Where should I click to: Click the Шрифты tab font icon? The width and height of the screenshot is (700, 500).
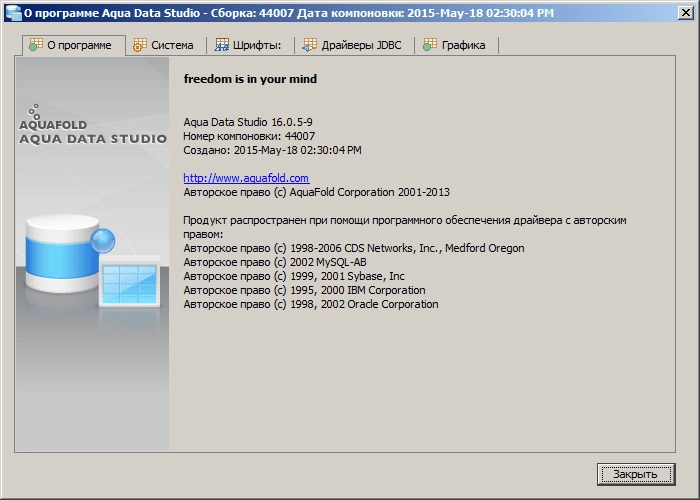tap(221, 45)
